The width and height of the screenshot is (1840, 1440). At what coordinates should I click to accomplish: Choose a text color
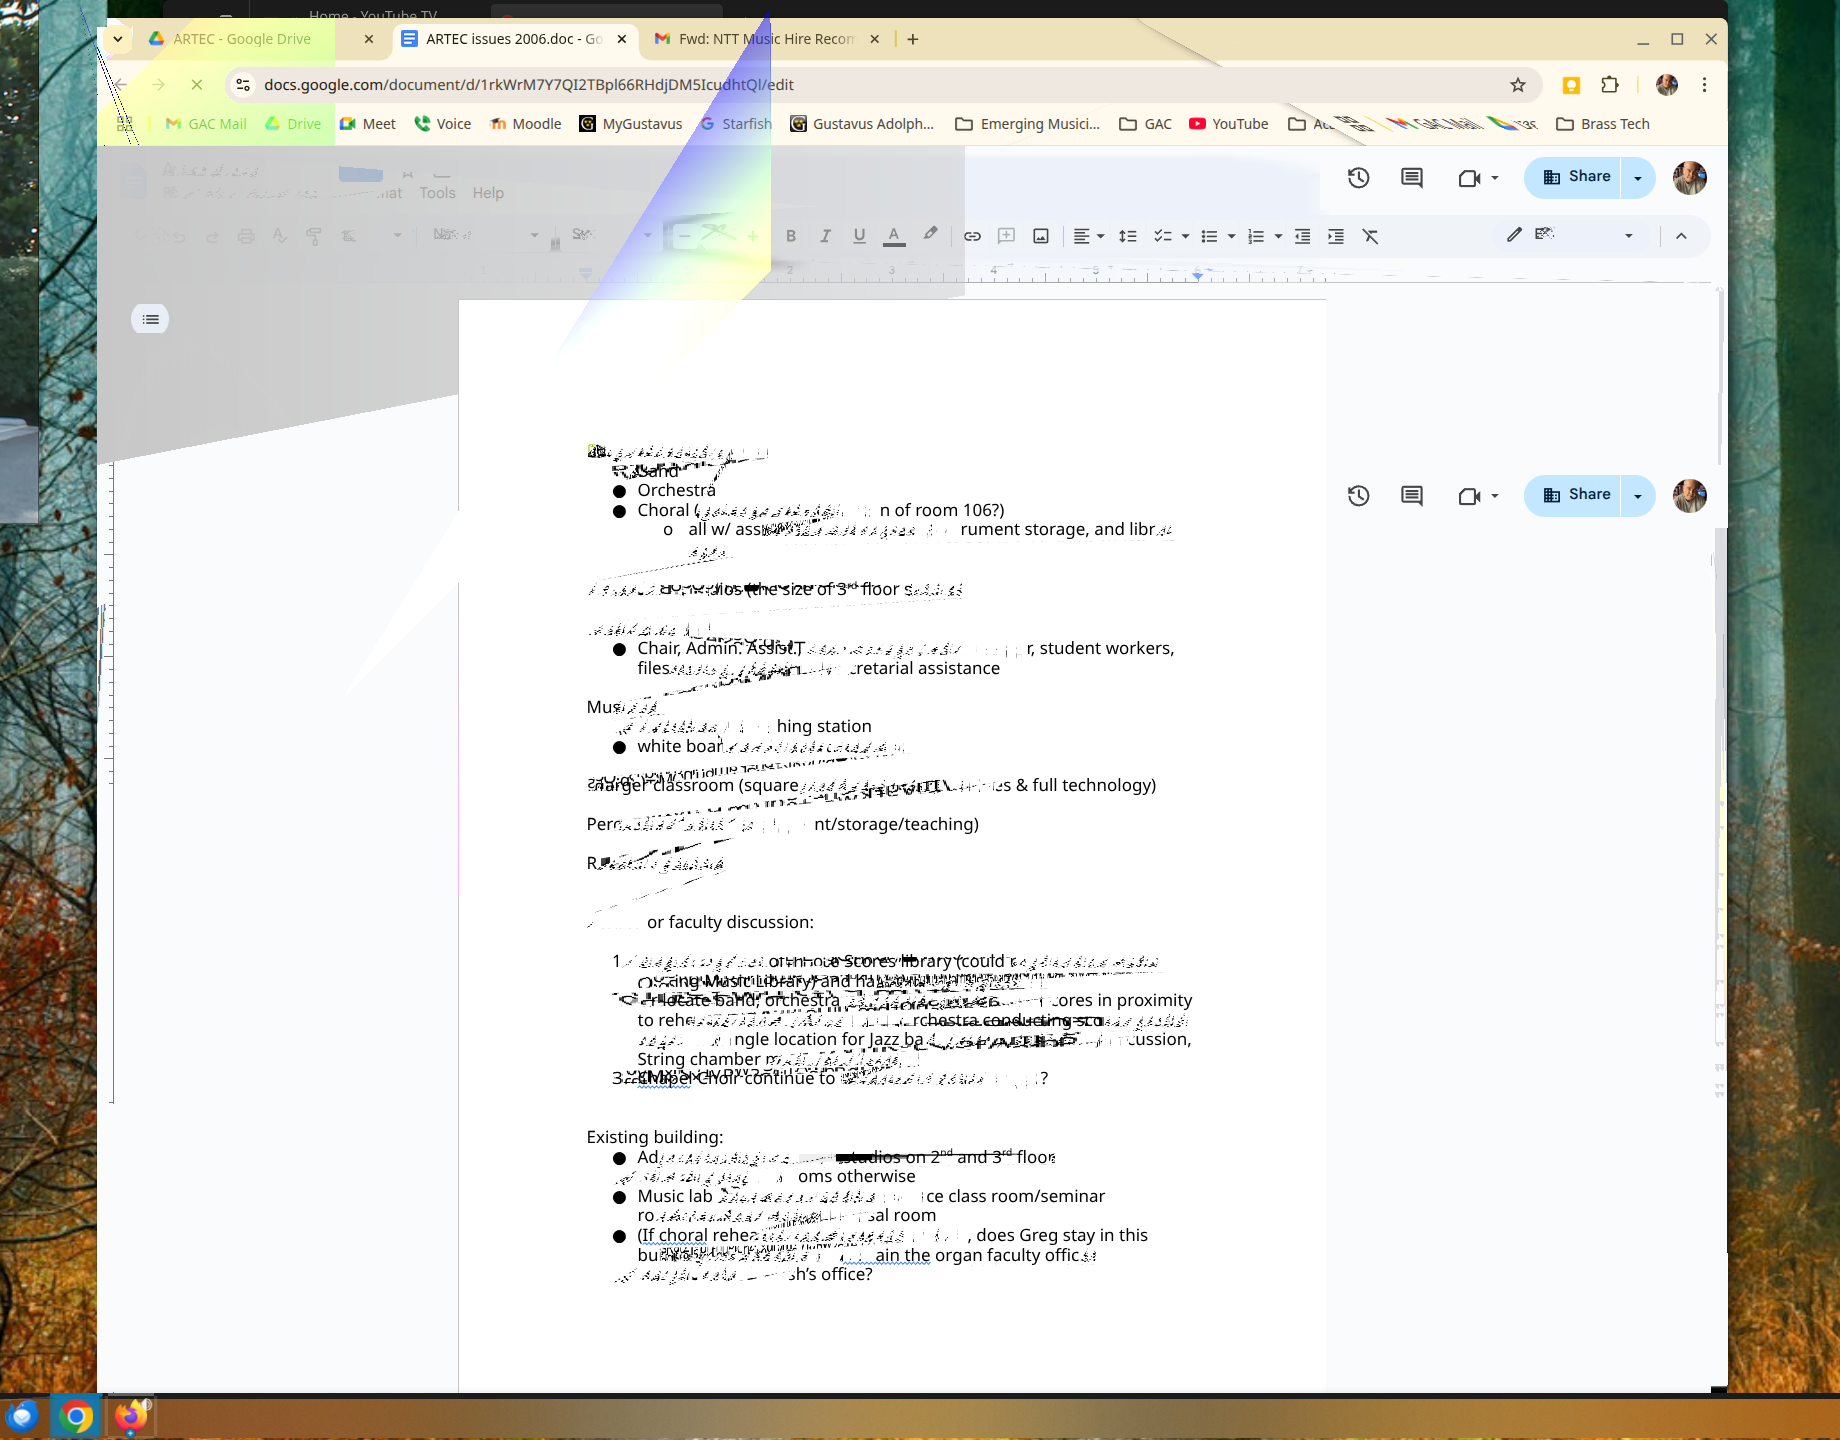click(x=894, y=236)
